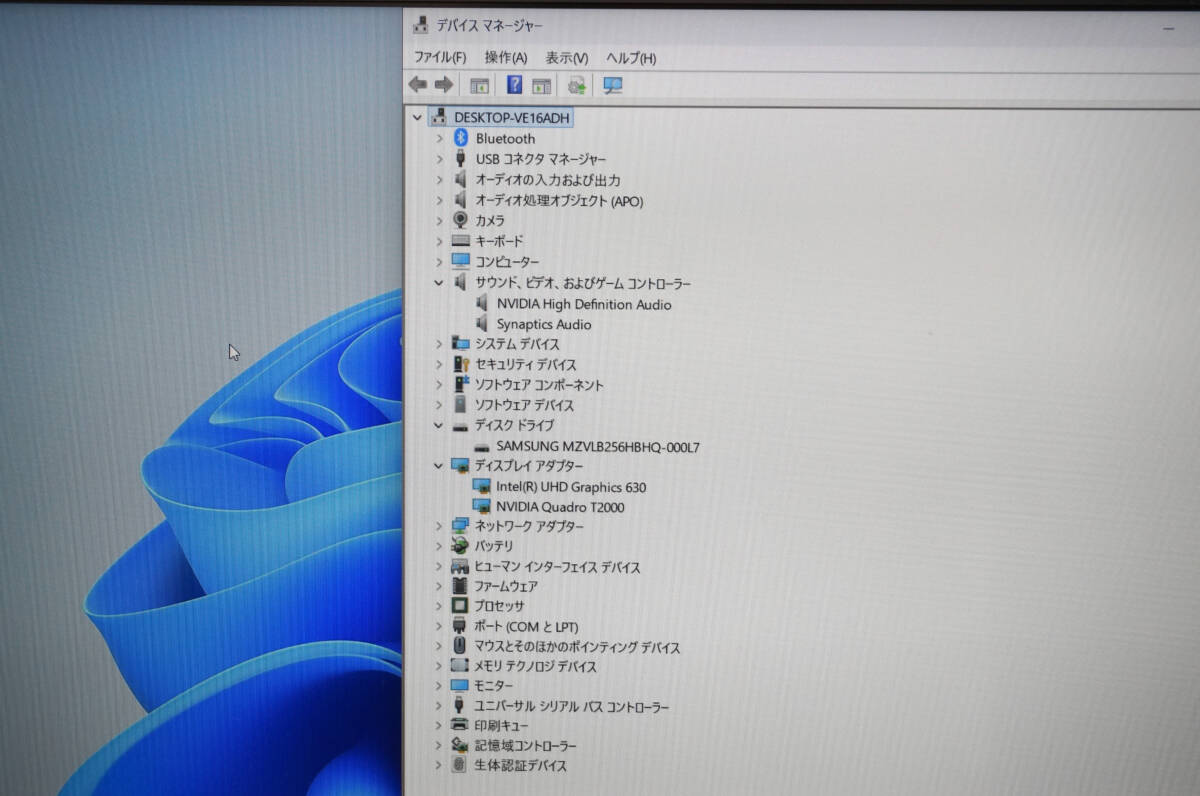The height and width of the screenshot is (796, 1200).
Task: Click the バッテリ category icon
Action: coord(460,546)
